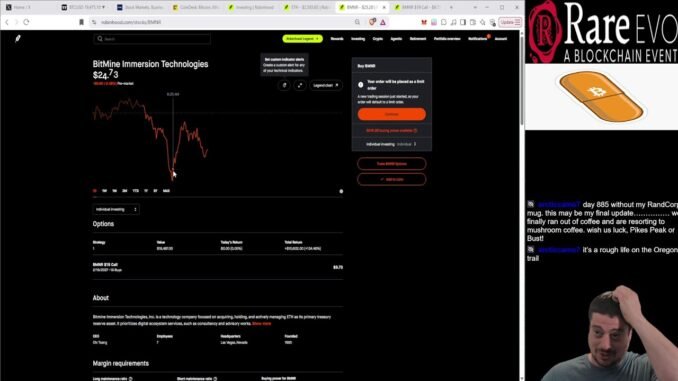Open Notifications in top navigation

(x=478, y=39)
